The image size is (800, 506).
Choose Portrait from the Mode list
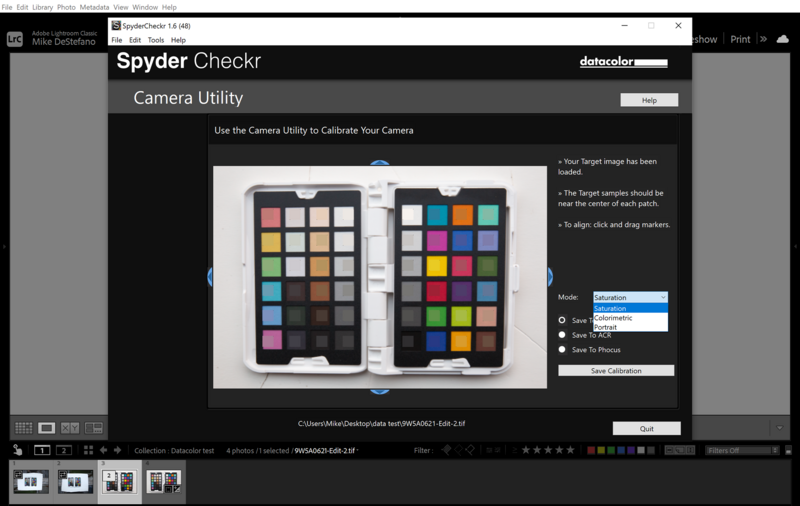tap(630, 327)
